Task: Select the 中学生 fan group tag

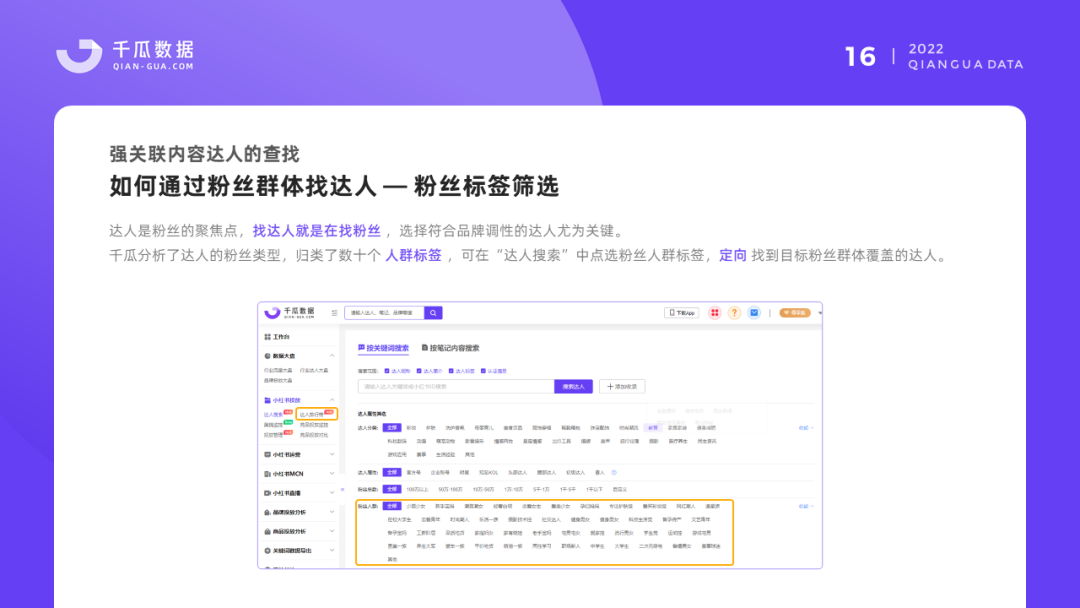Action: pyautogui.click(x=596, y=546)
